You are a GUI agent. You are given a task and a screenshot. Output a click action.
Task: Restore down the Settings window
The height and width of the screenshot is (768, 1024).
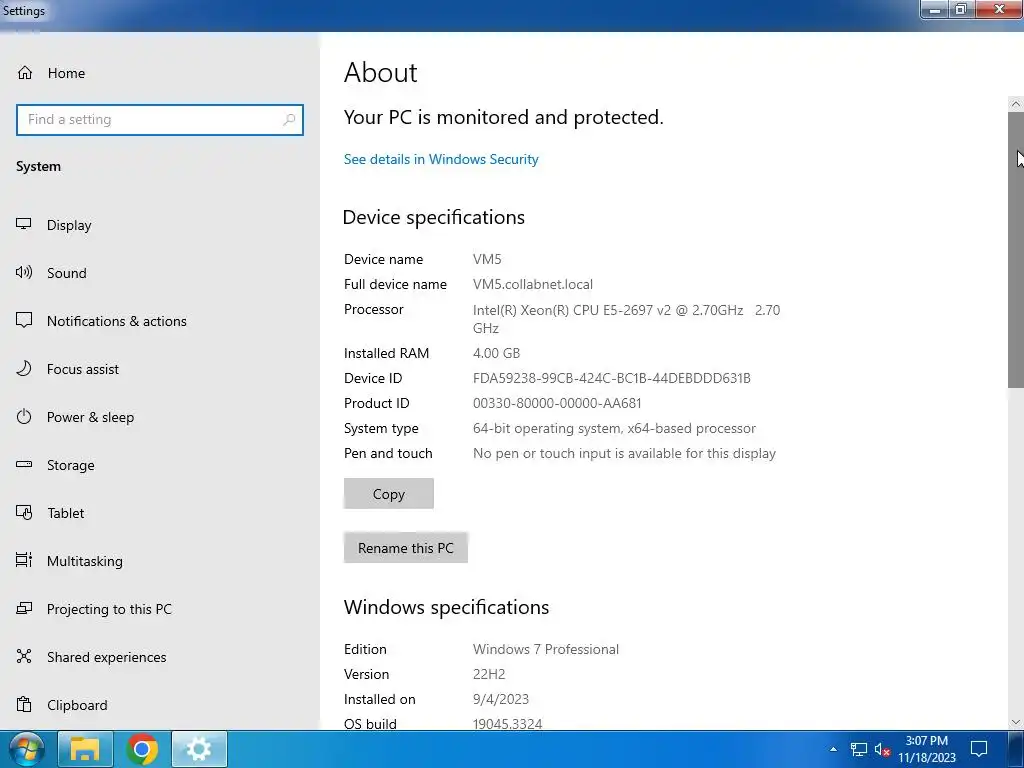[961, 10]
